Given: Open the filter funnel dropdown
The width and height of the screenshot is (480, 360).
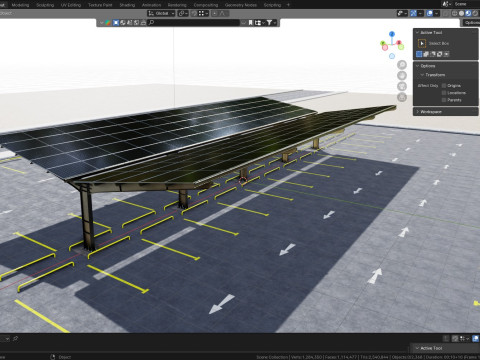Looking at the screenshot, I should click(271, 23).
